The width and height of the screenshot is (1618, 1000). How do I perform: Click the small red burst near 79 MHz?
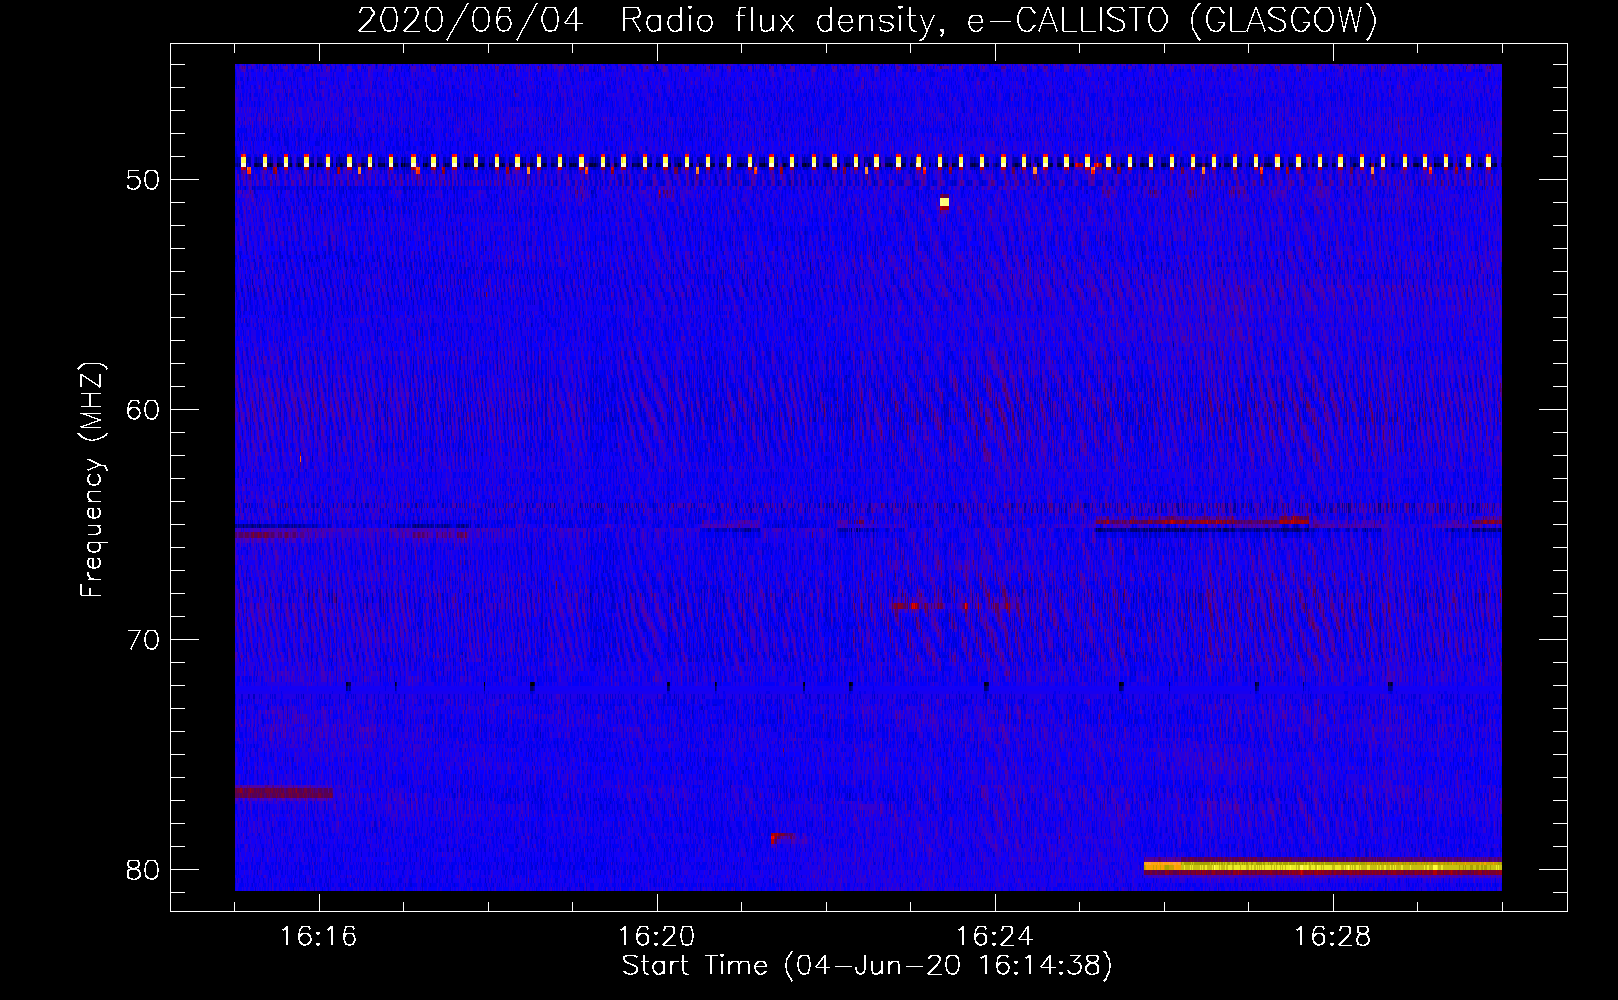point(783,837)
